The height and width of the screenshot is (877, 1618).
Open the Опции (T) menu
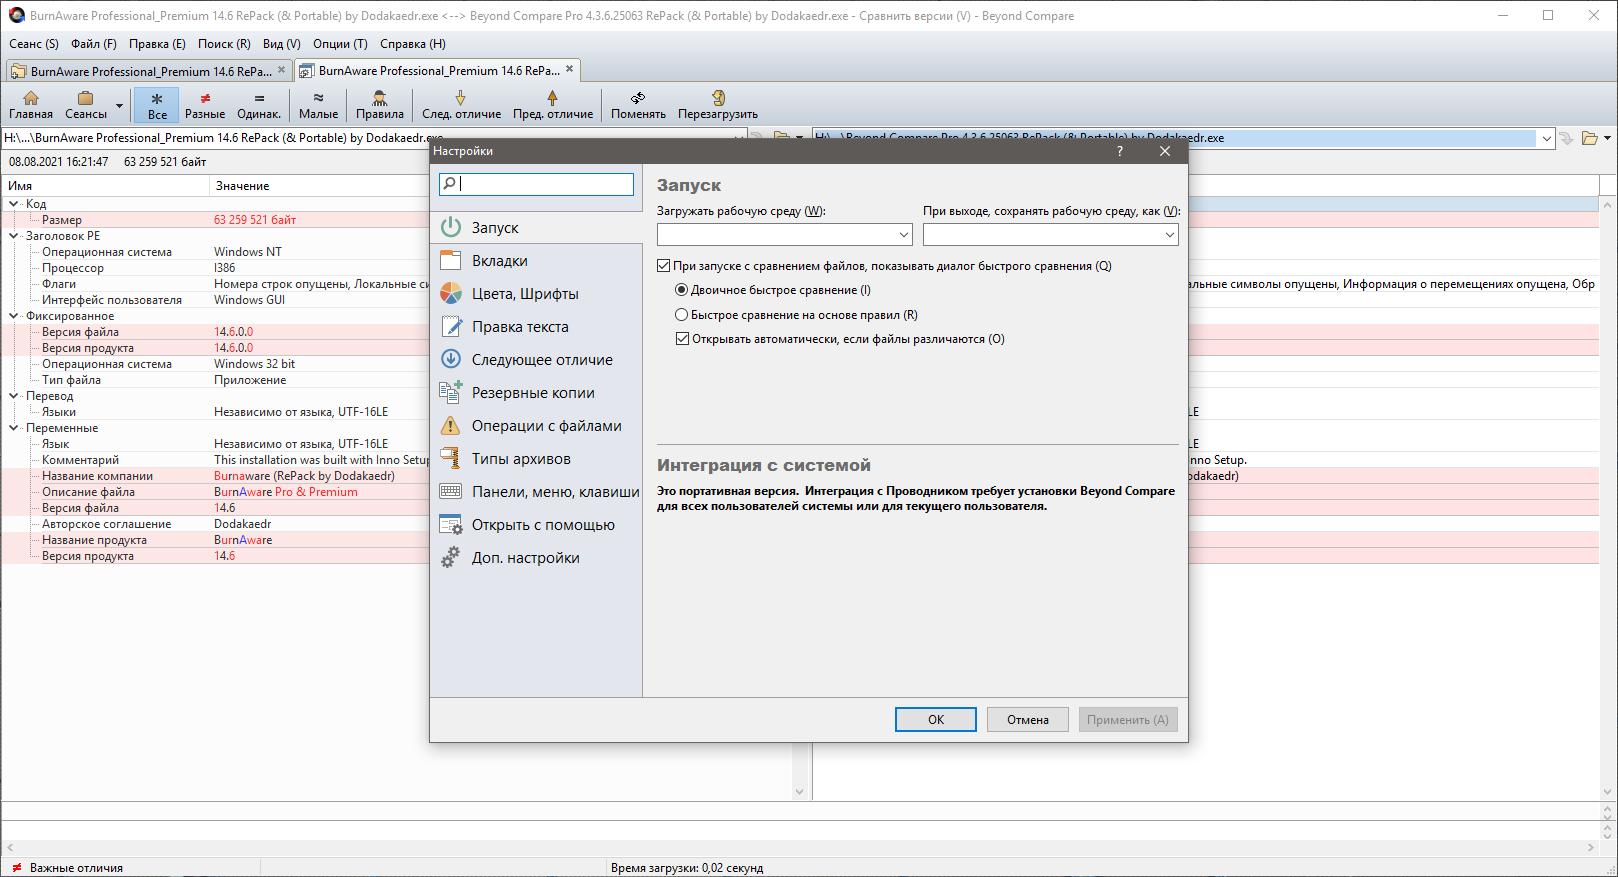pyautogui.click(x=340, y=44)
